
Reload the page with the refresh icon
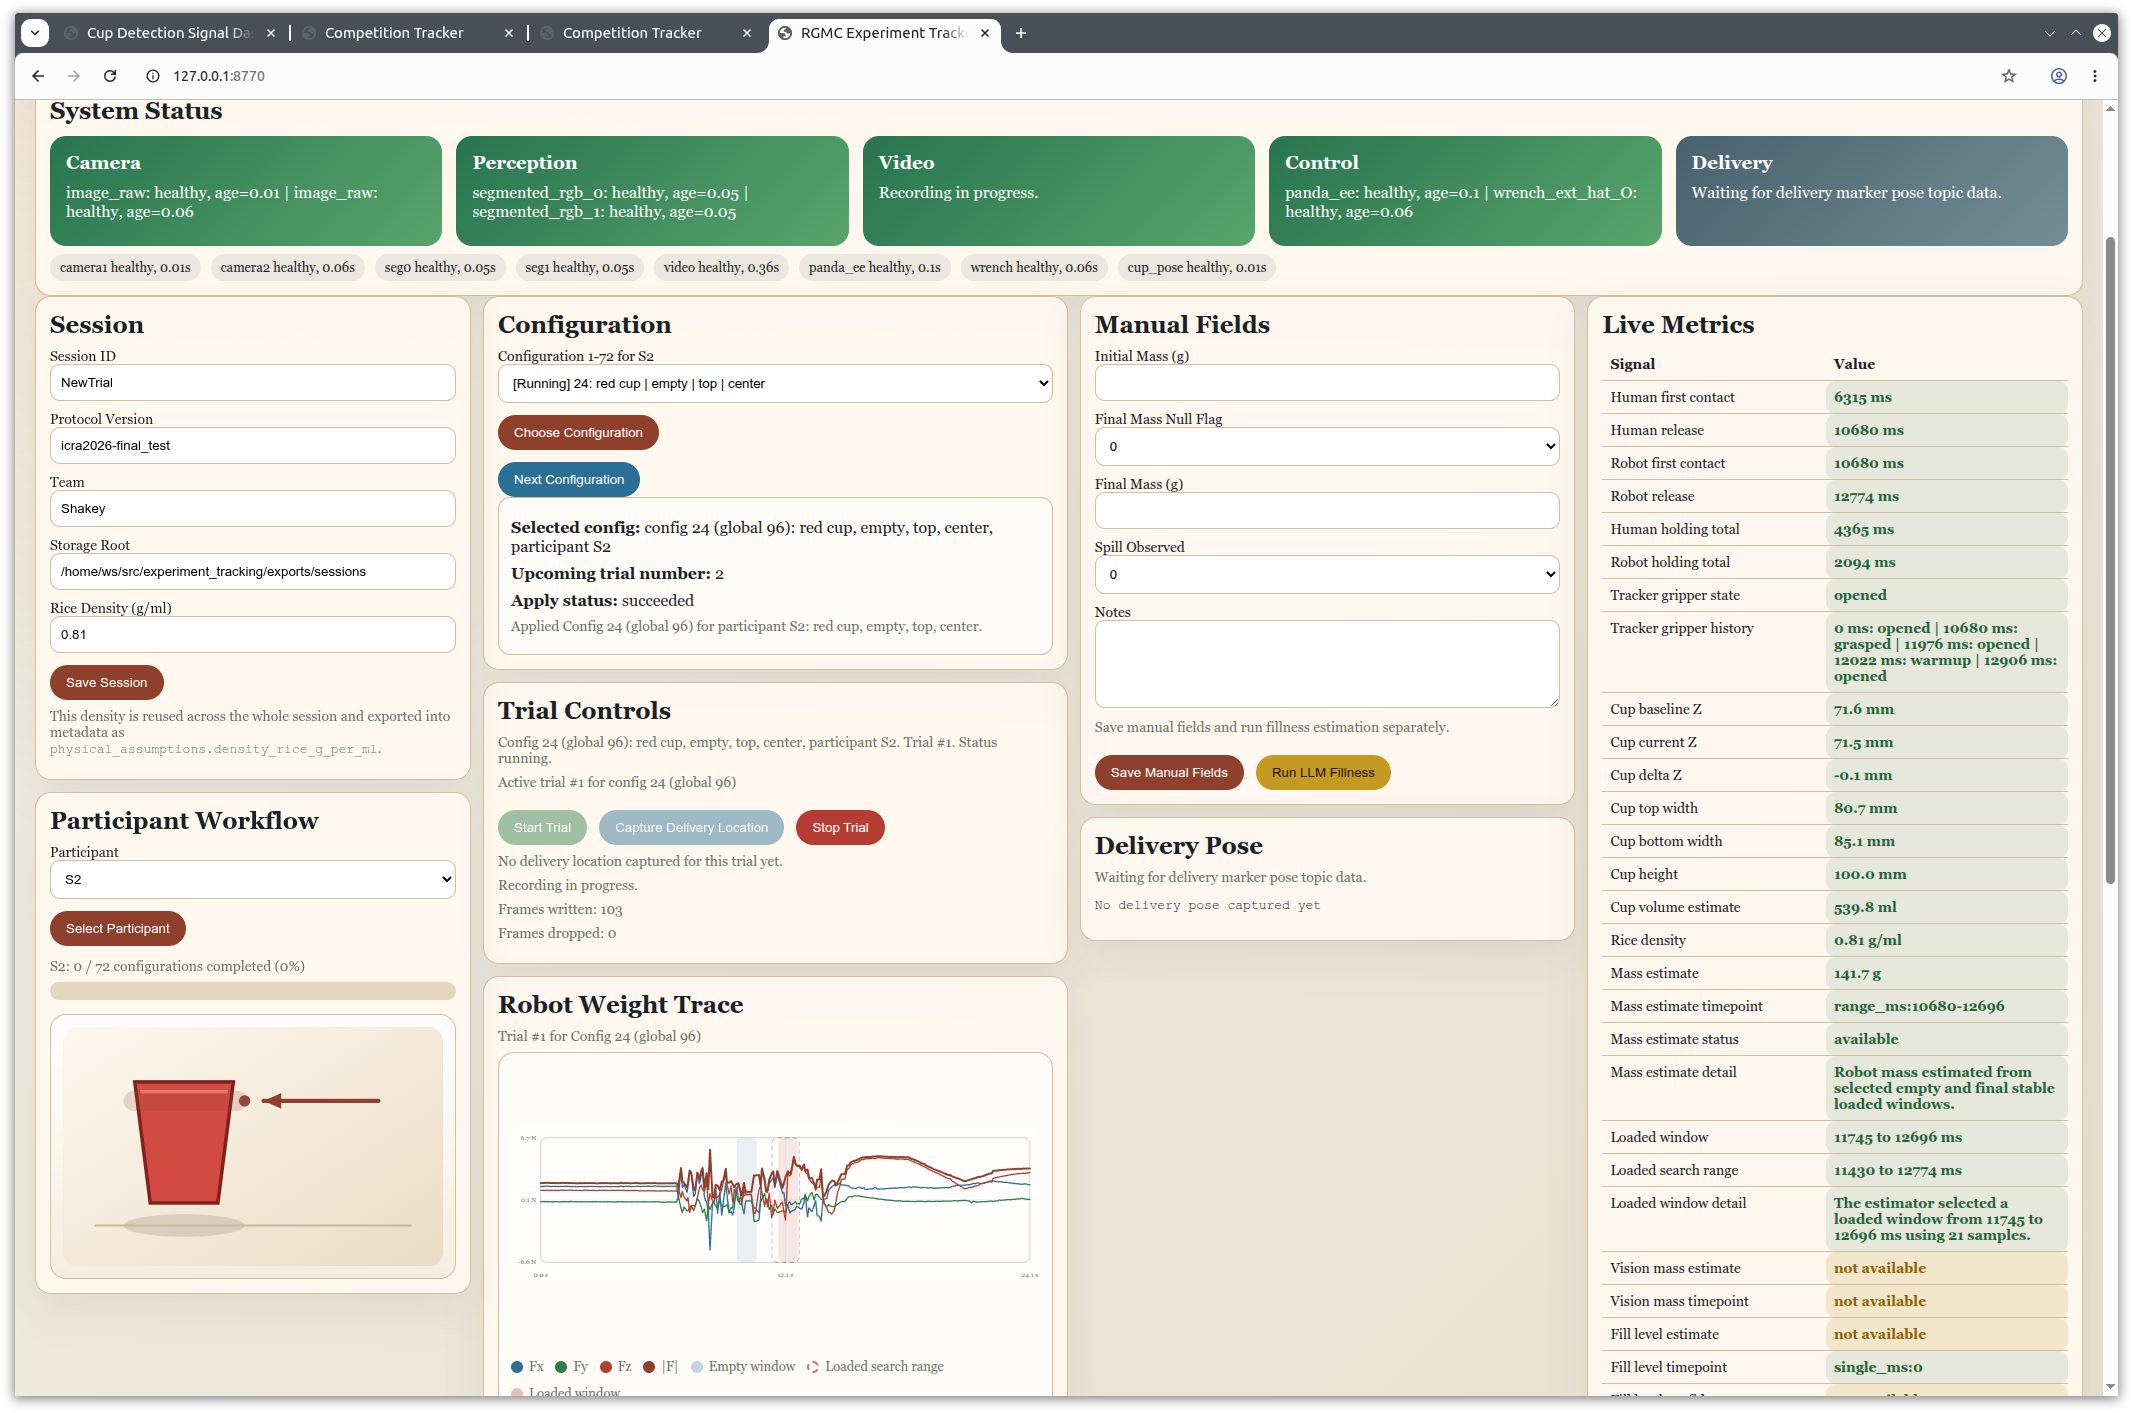[x=110, y=76]
